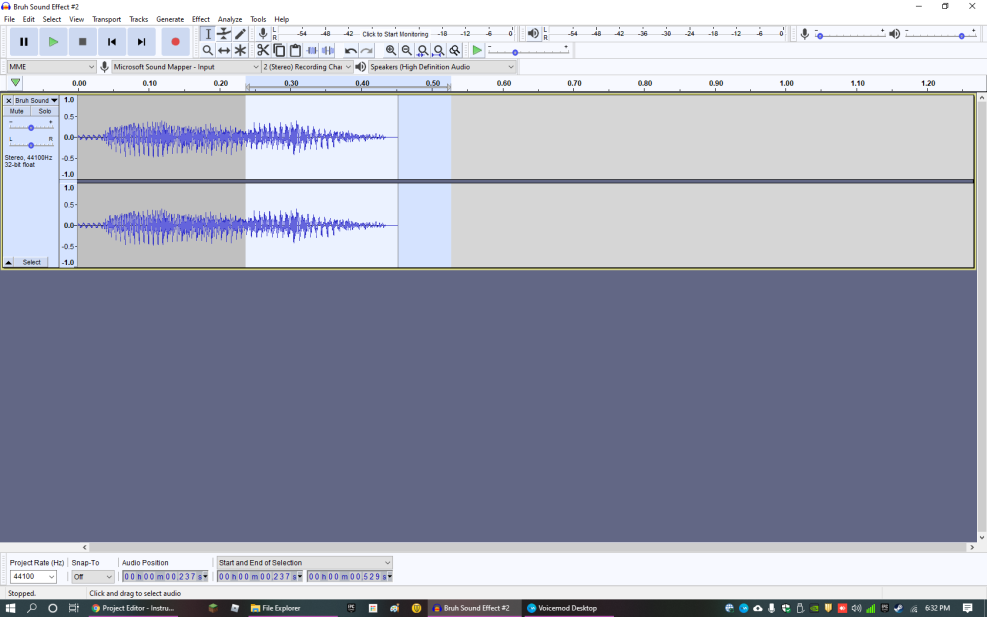Viewport: 987px width, 617px height.
Task: Trim audio outside selection
Action: (312, 50)
